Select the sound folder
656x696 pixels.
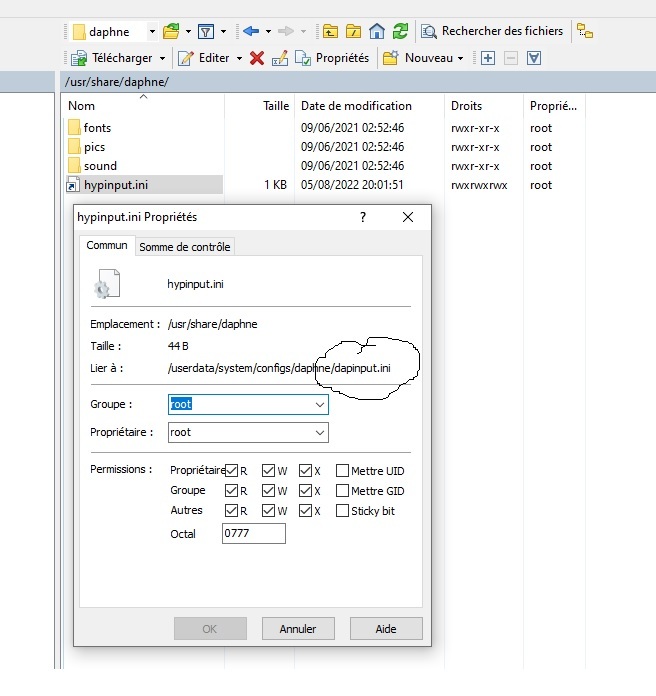(x=93, y=166)
